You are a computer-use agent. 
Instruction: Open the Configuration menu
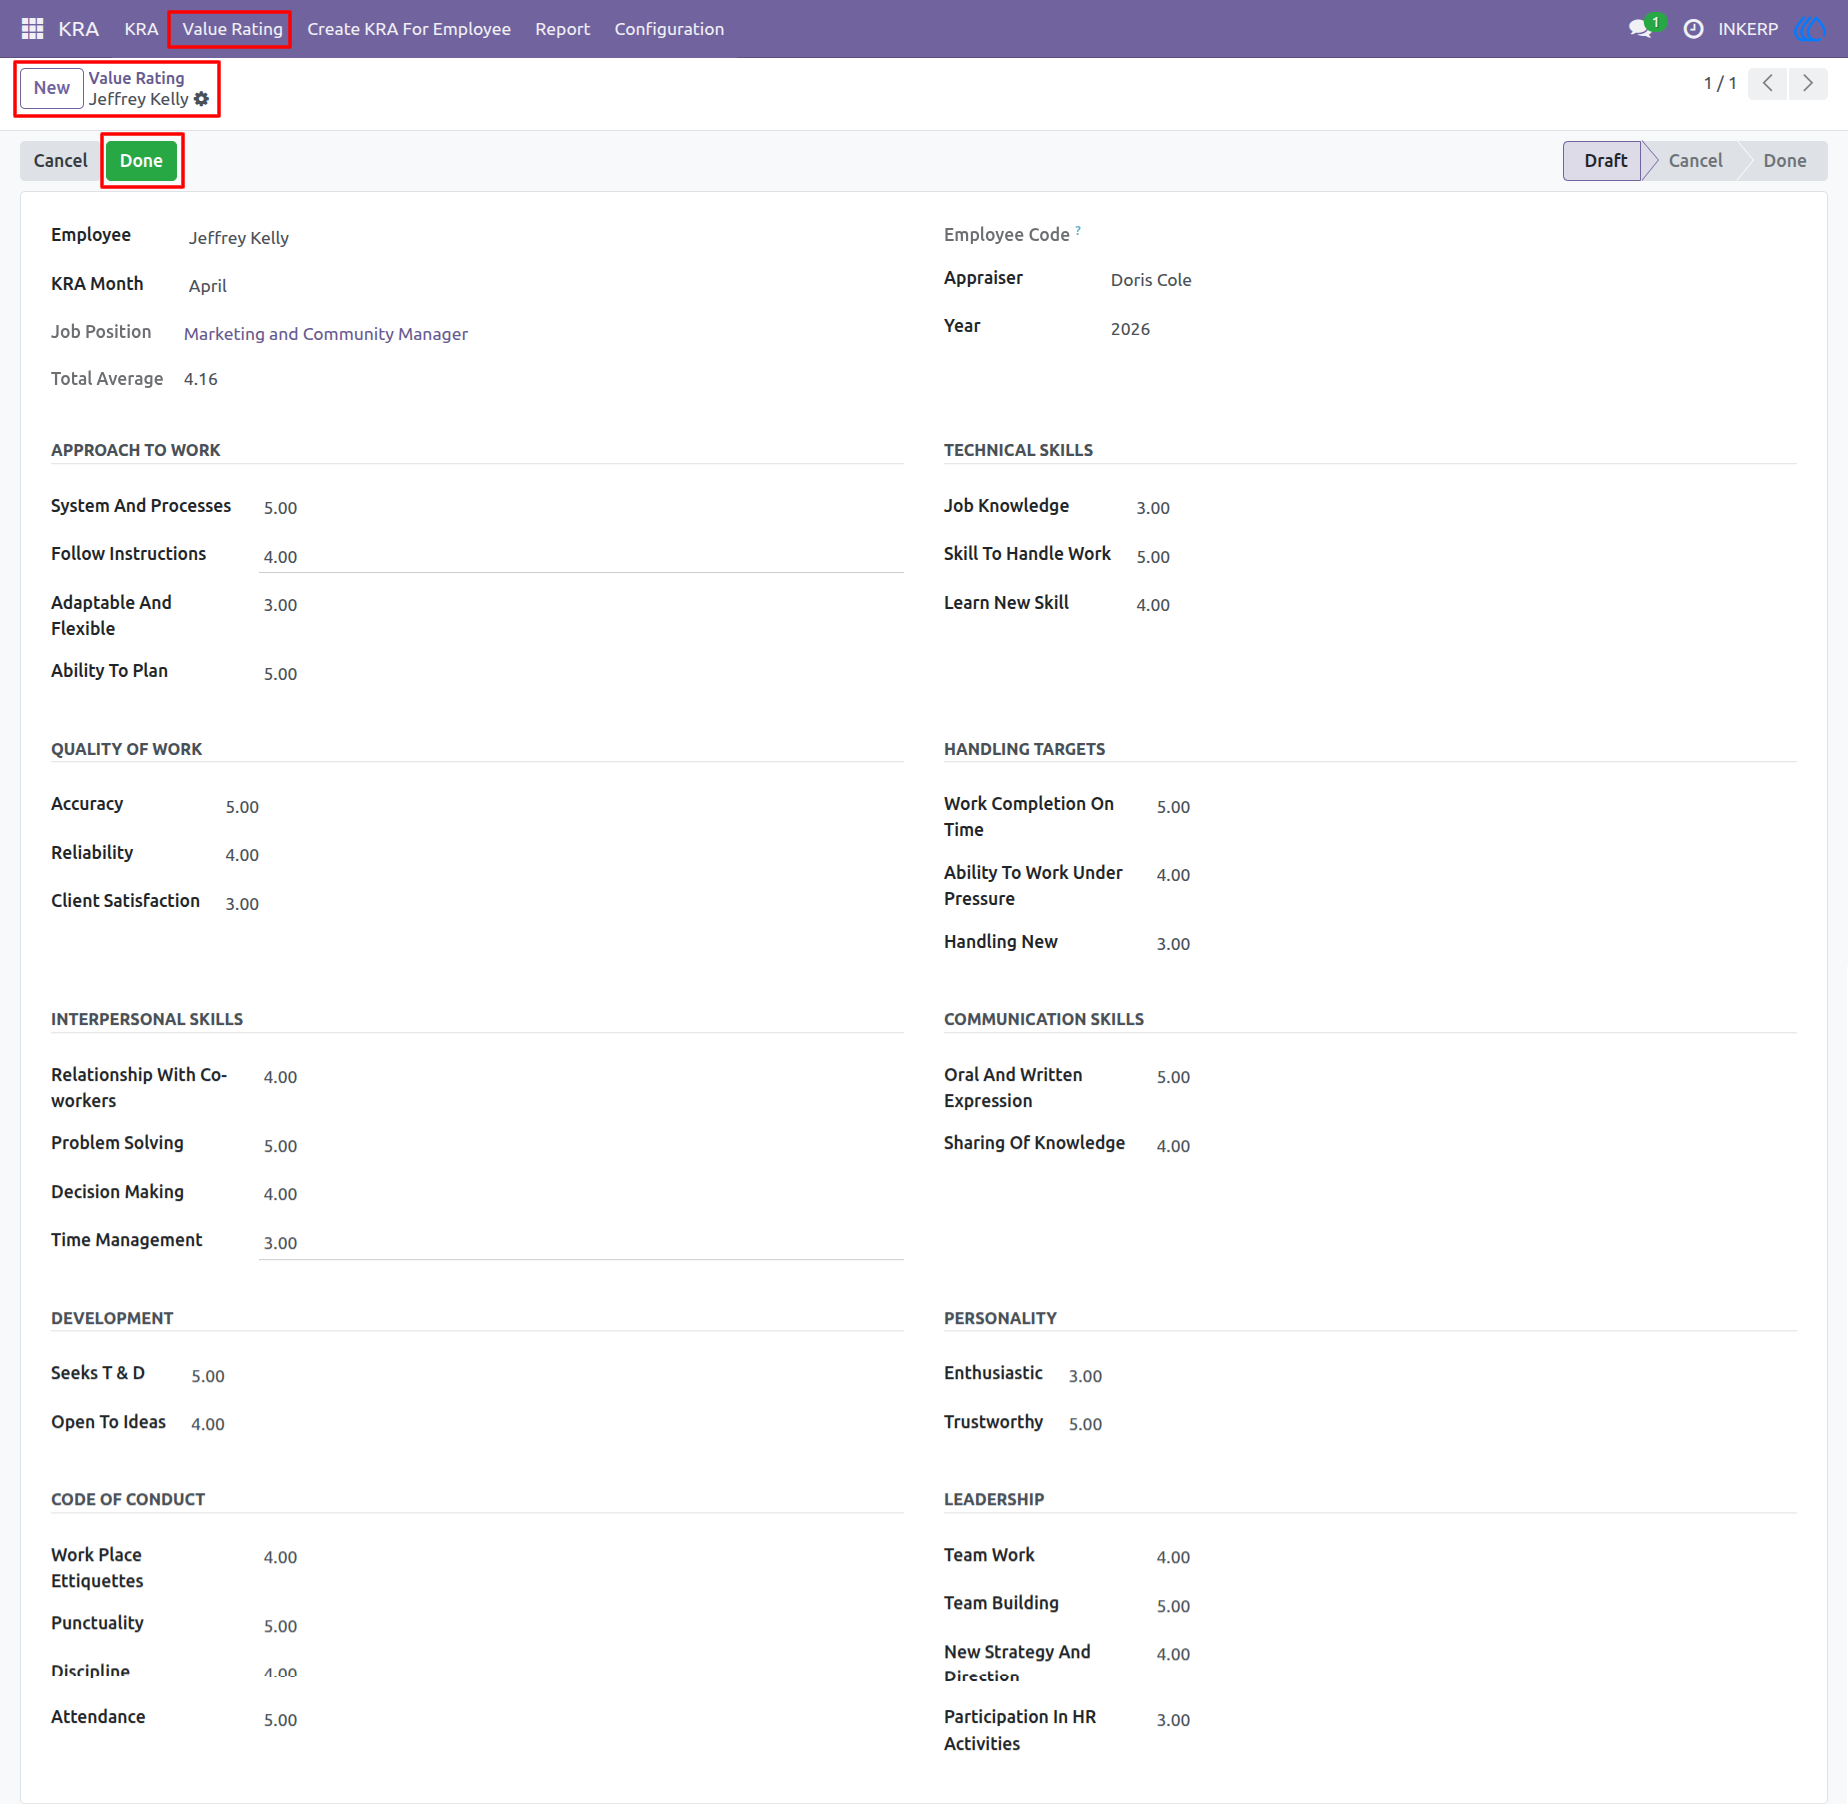[669, 29]
